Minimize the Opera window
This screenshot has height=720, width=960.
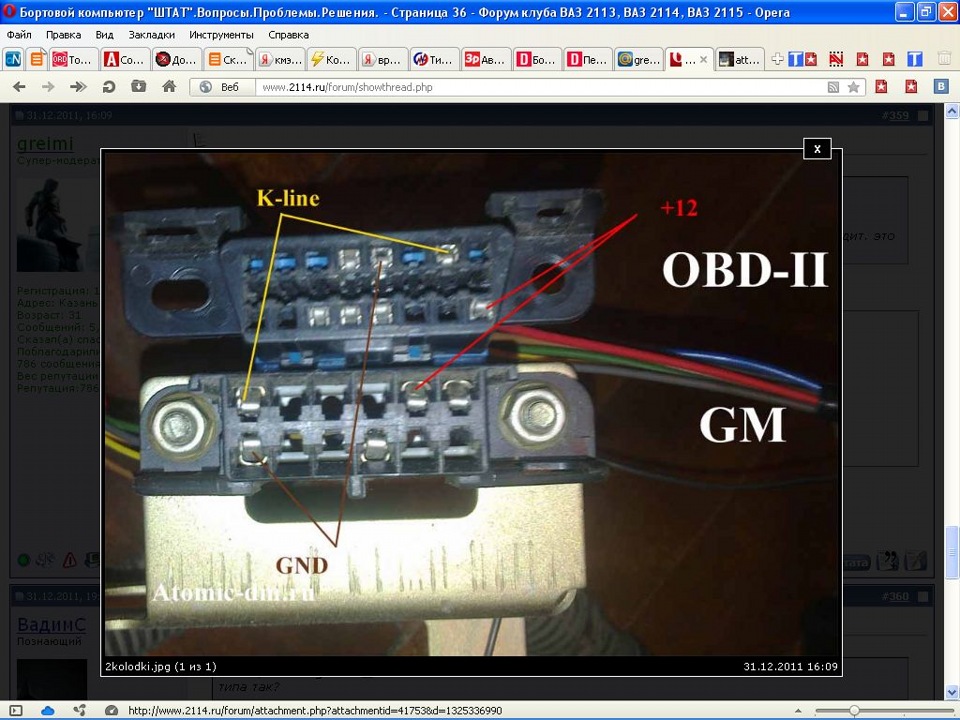[904, 12]
